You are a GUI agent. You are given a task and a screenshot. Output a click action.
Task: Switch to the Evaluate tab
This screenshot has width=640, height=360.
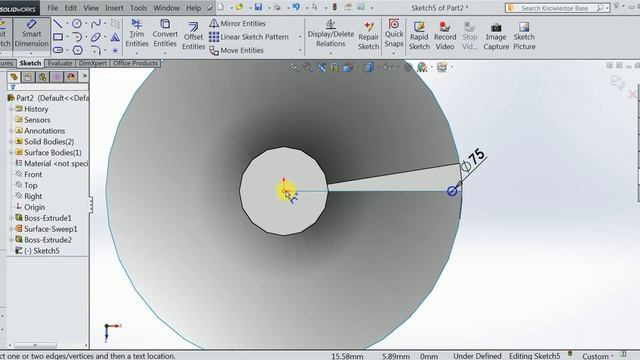pyautogui.click(x=60, y=63)
